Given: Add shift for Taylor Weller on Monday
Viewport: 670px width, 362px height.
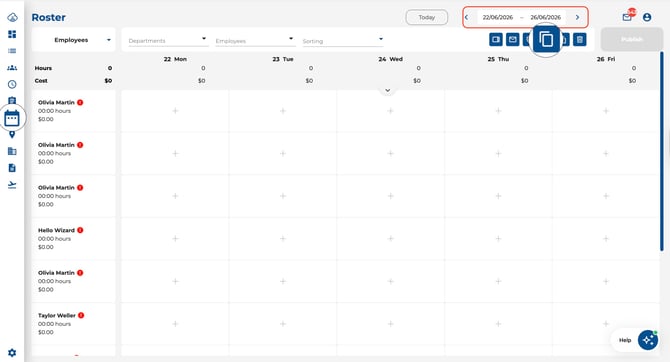Looking at the screenshot, I should (x=175, y=324).
